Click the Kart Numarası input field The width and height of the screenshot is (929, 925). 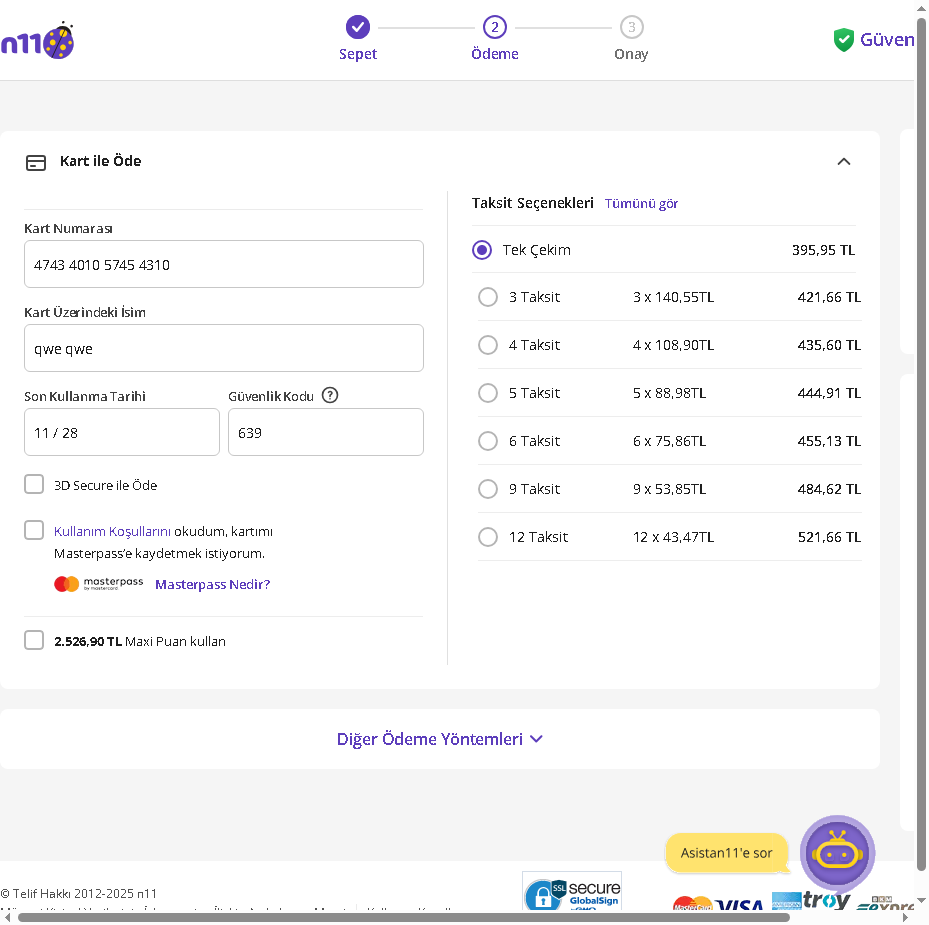pyautogui.click(x=224, y=265)
